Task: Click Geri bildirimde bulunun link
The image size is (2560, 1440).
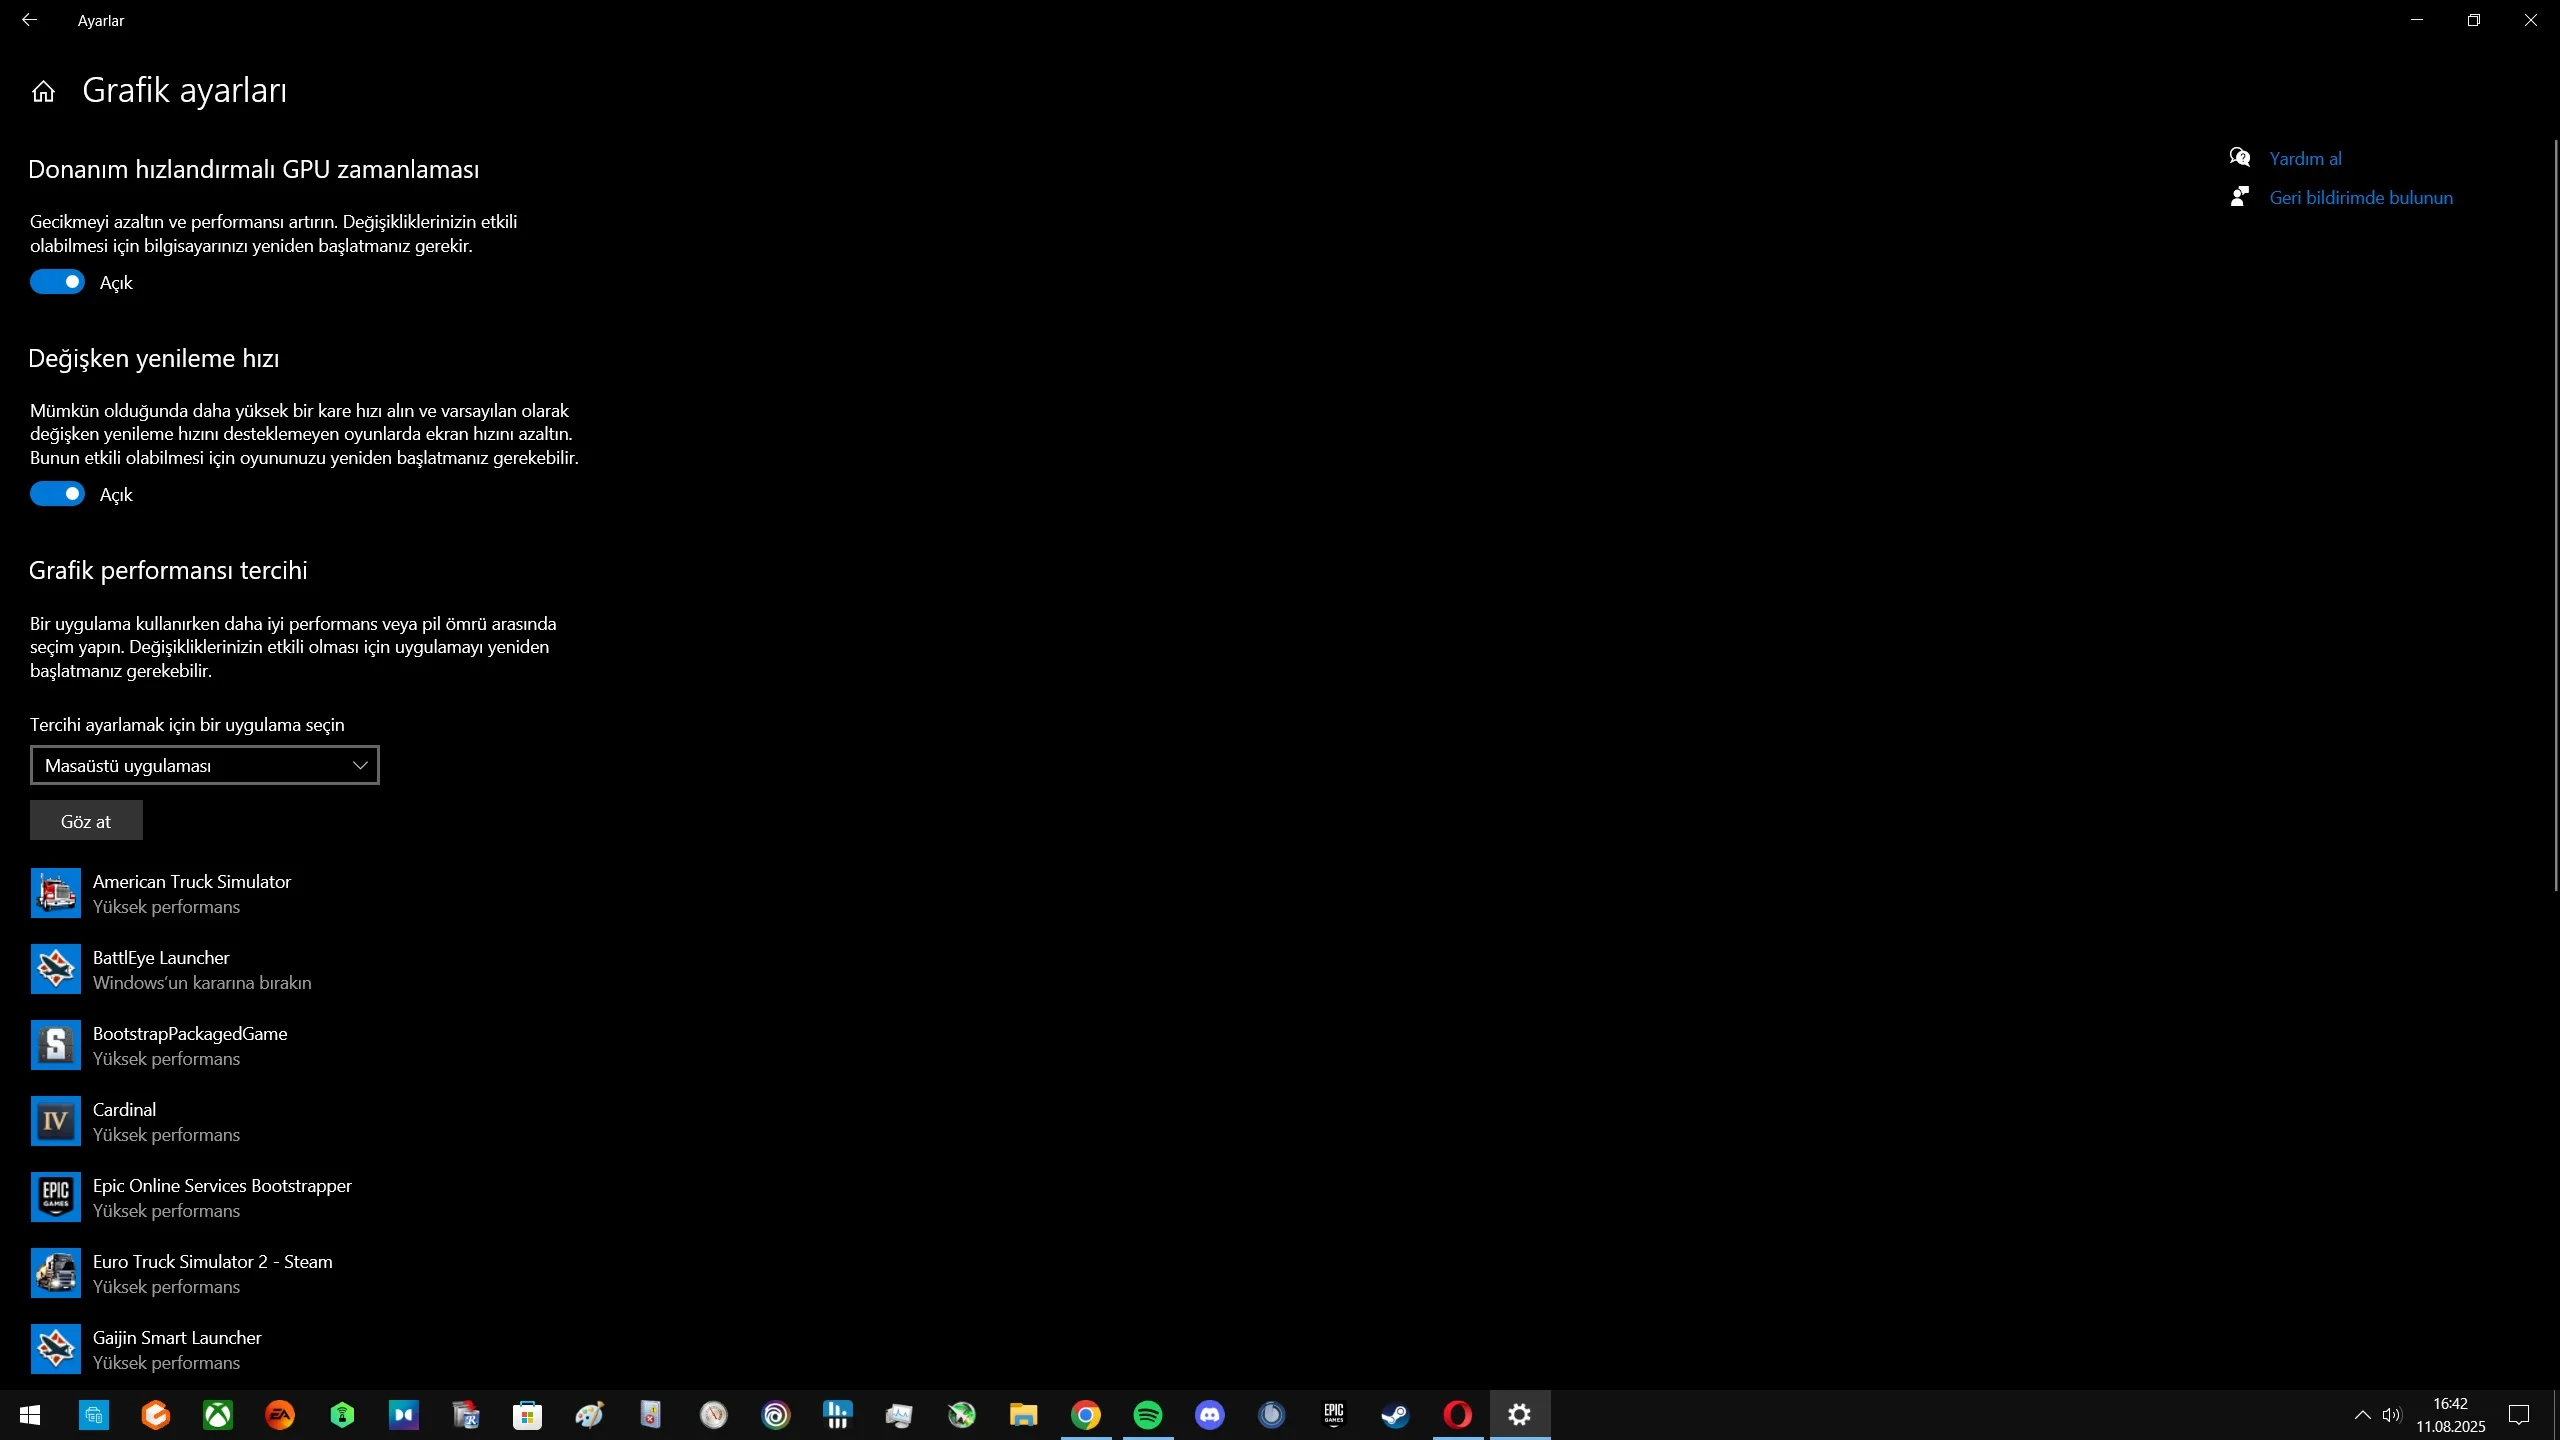Action: click(2360, 198)
